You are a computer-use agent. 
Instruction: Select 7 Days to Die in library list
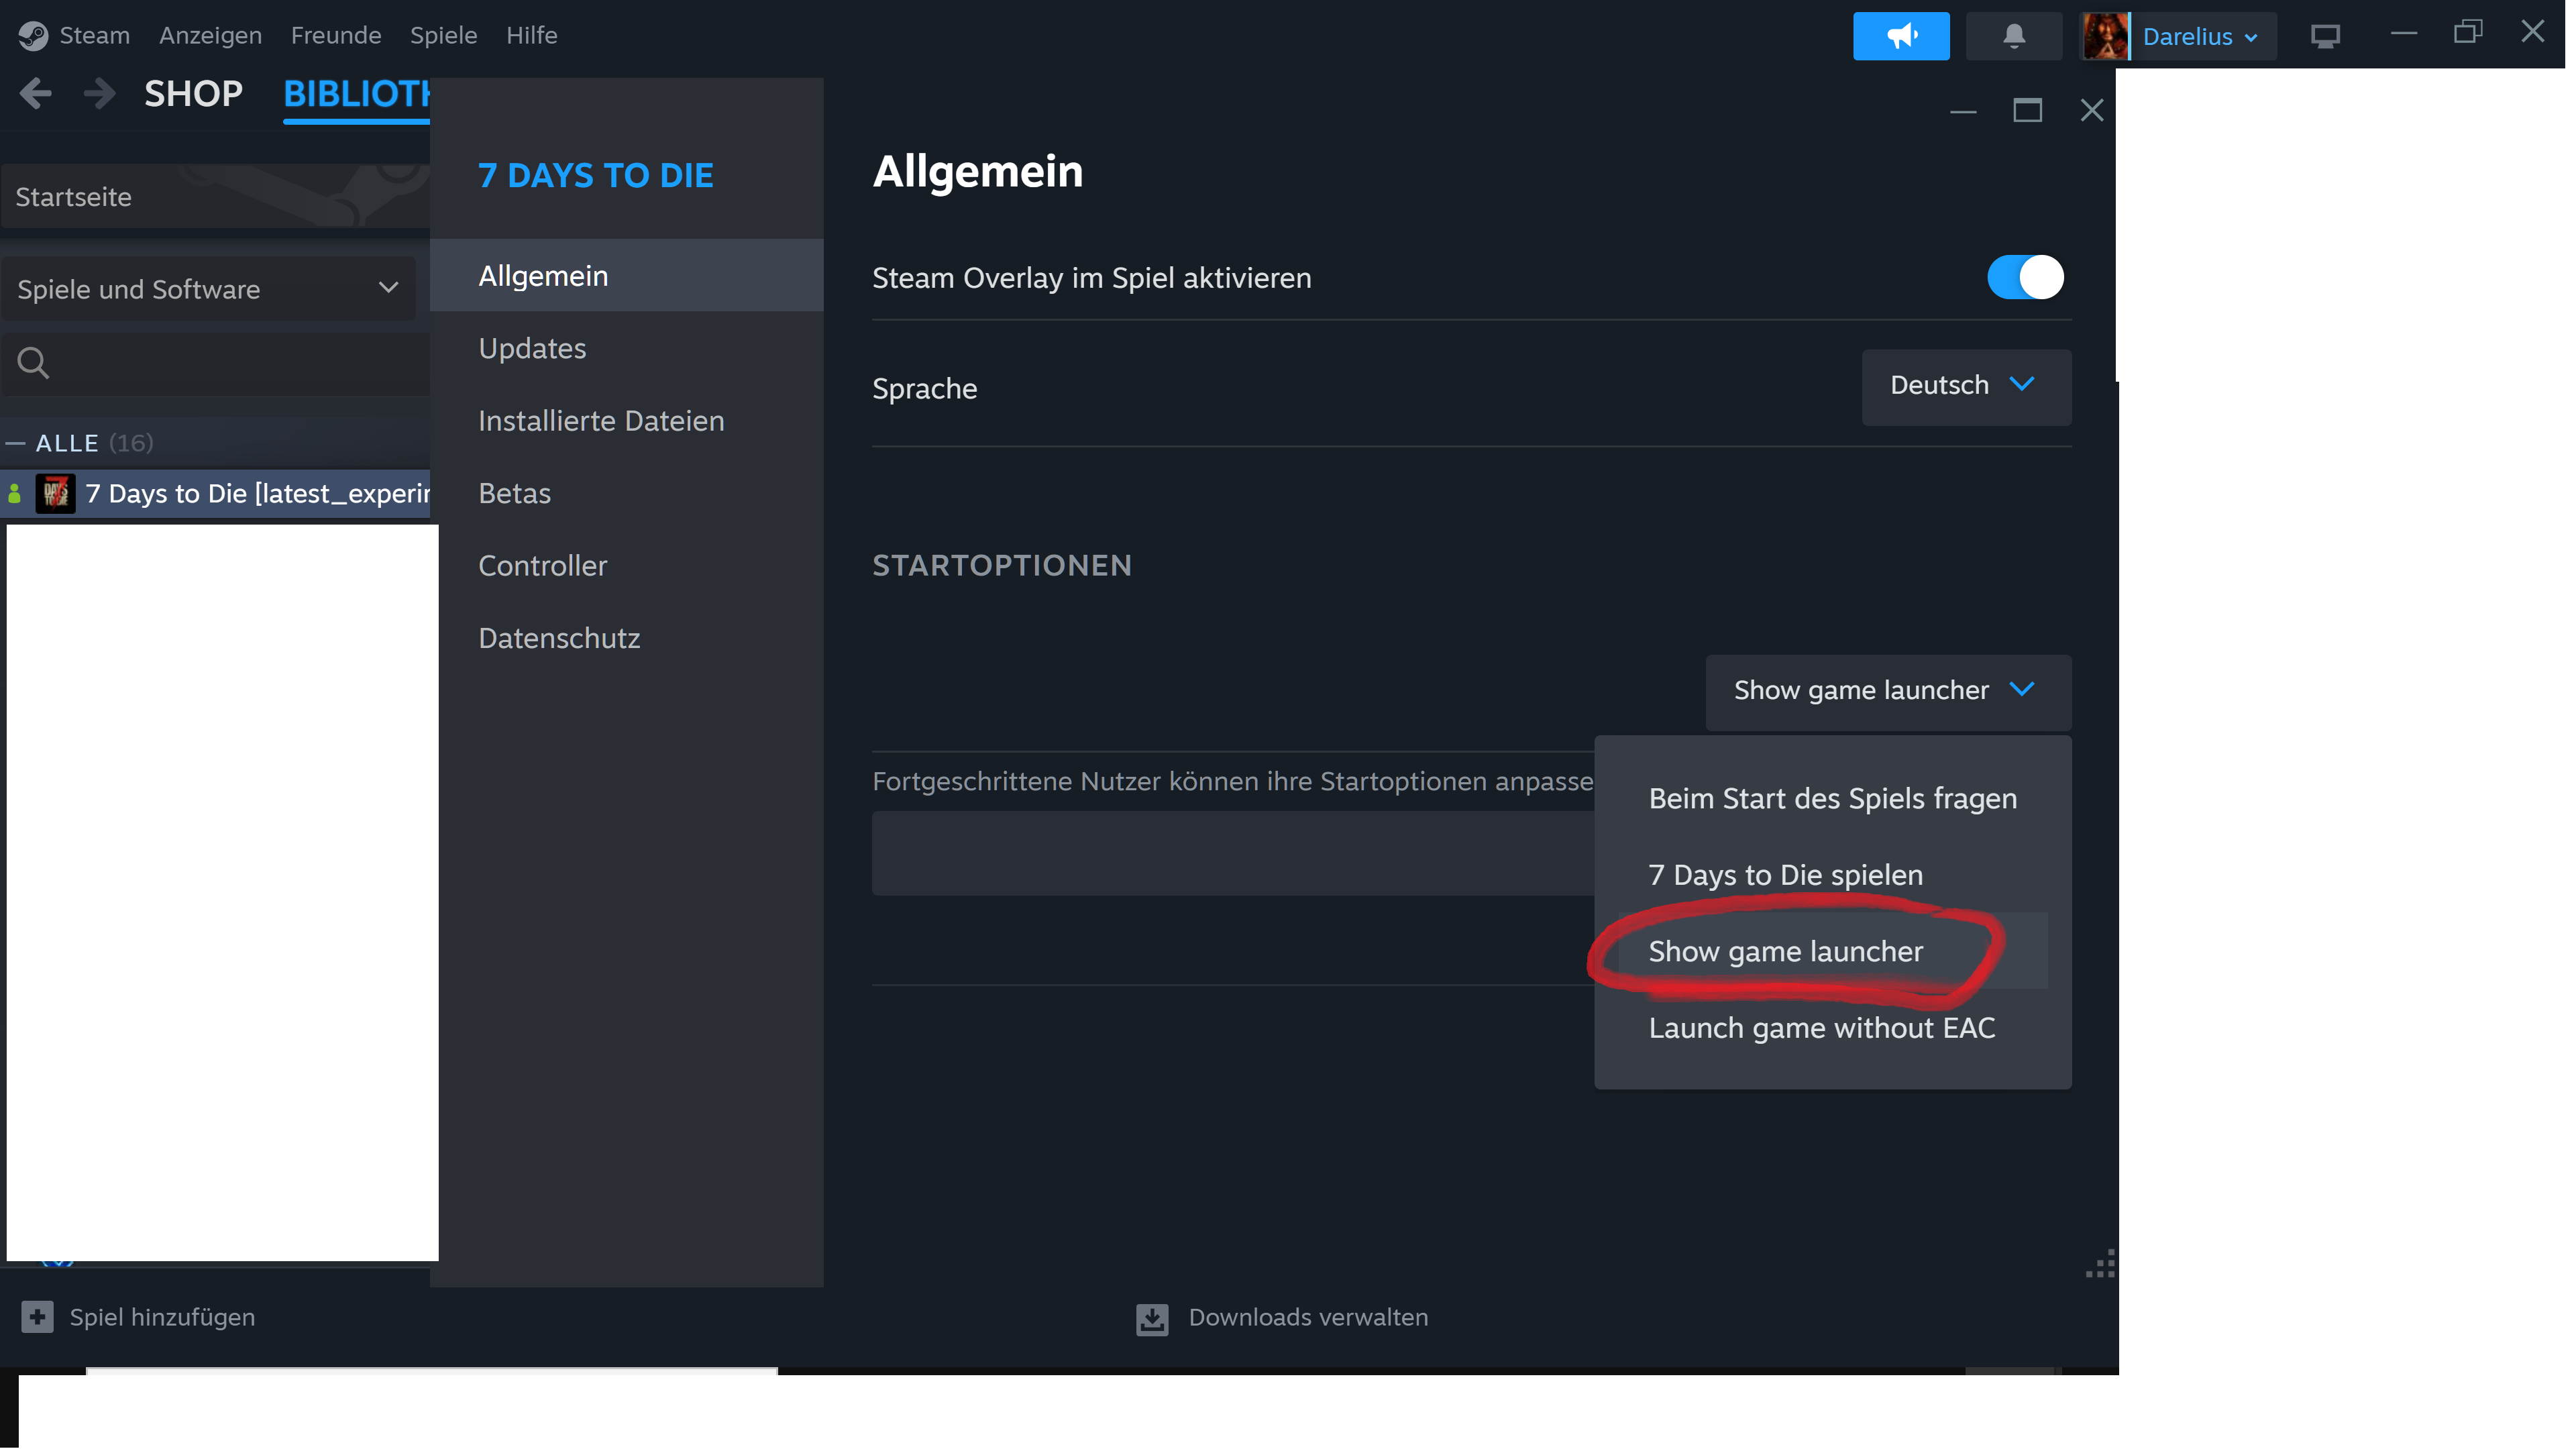215,494
